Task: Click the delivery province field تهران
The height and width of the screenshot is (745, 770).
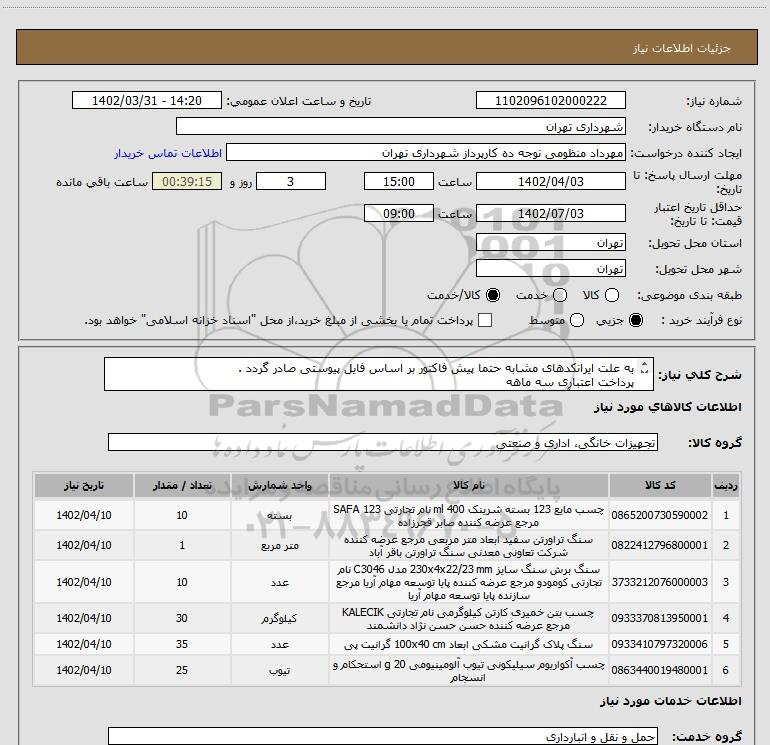Action: click(550, 243)
